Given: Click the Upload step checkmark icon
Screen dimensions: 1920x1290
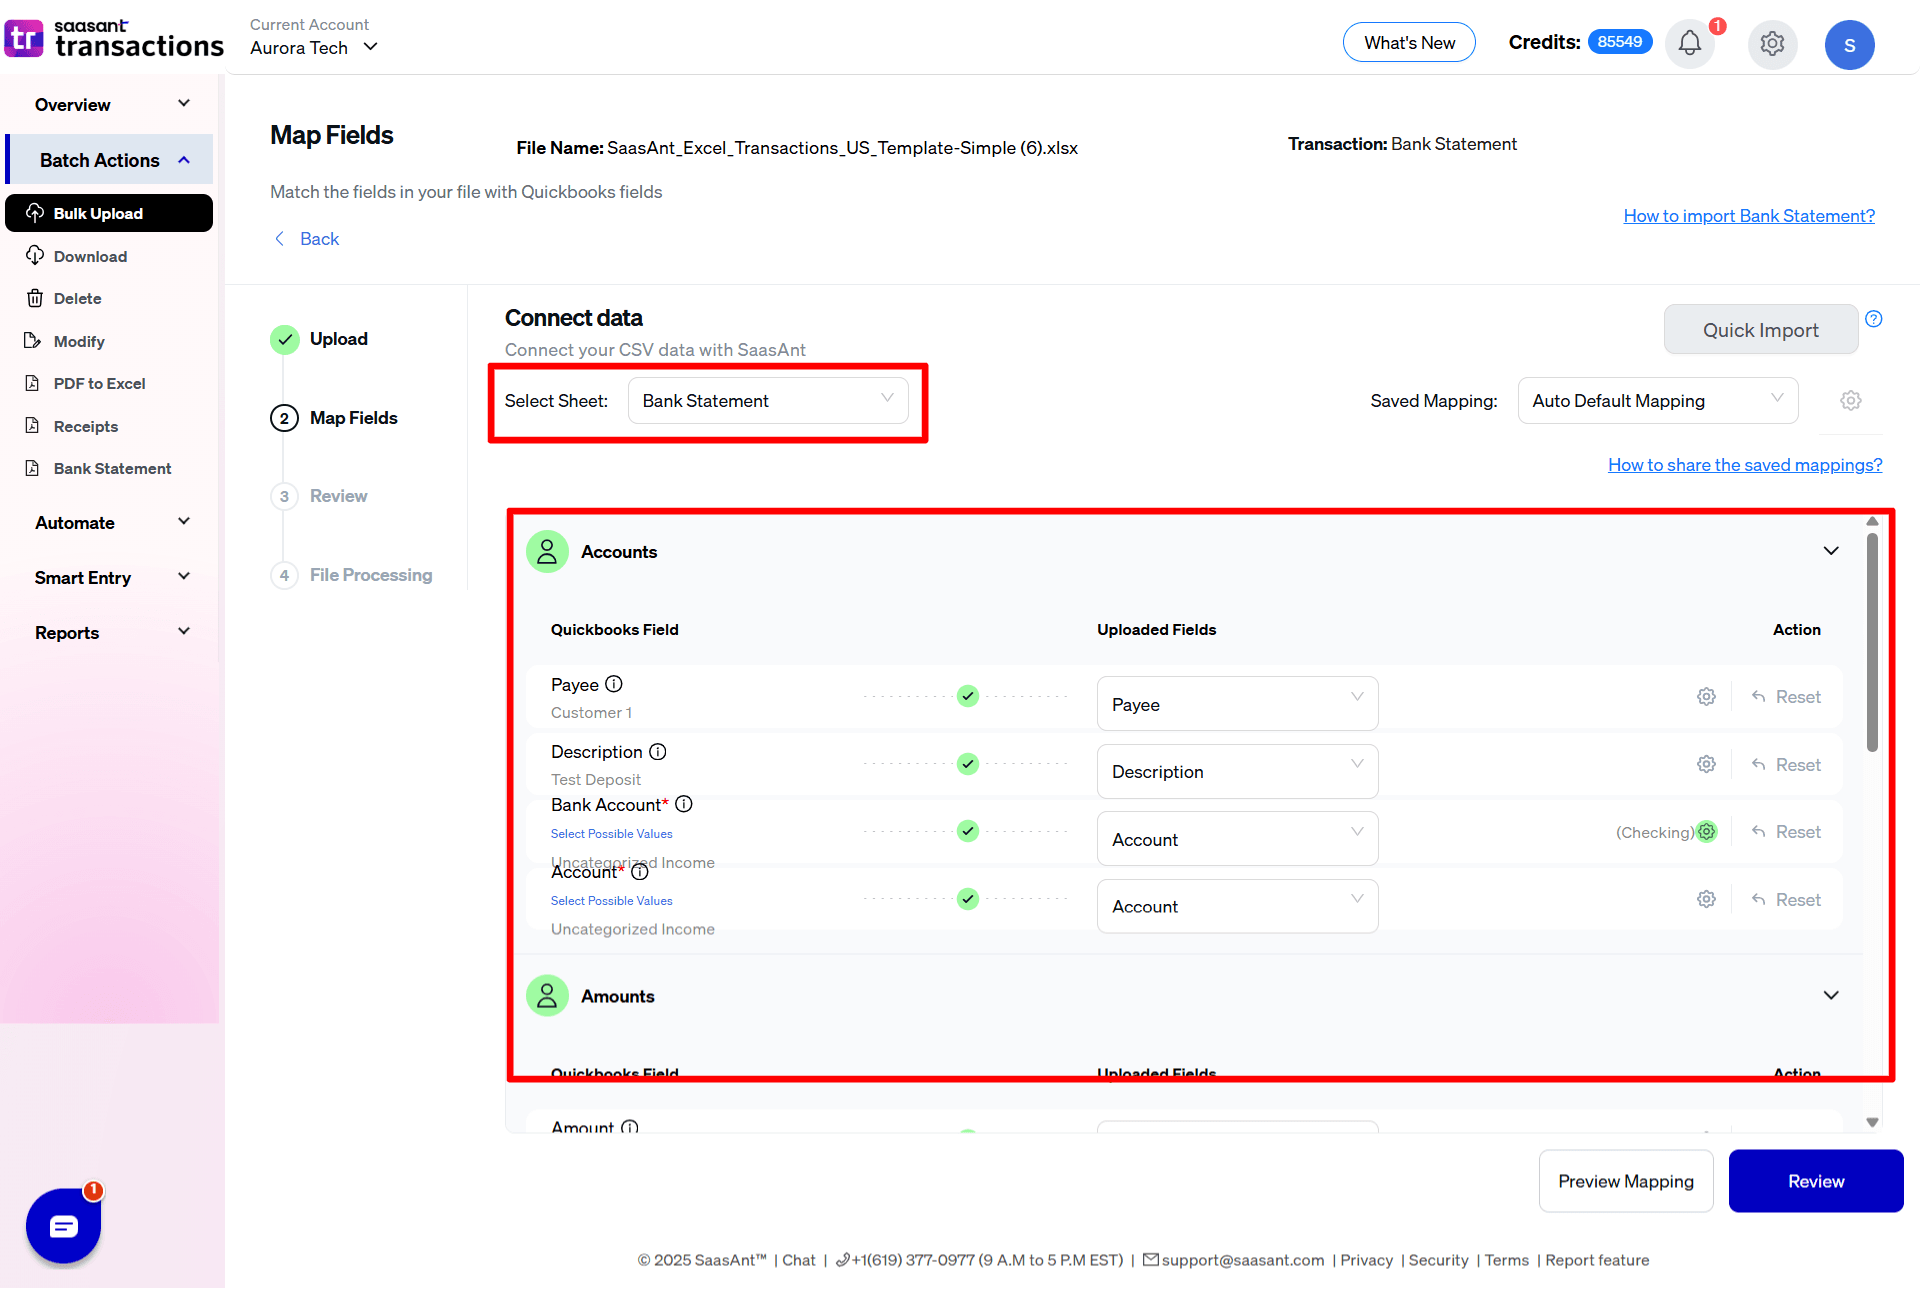Looking at the screenshot, I should coord(285,339).
